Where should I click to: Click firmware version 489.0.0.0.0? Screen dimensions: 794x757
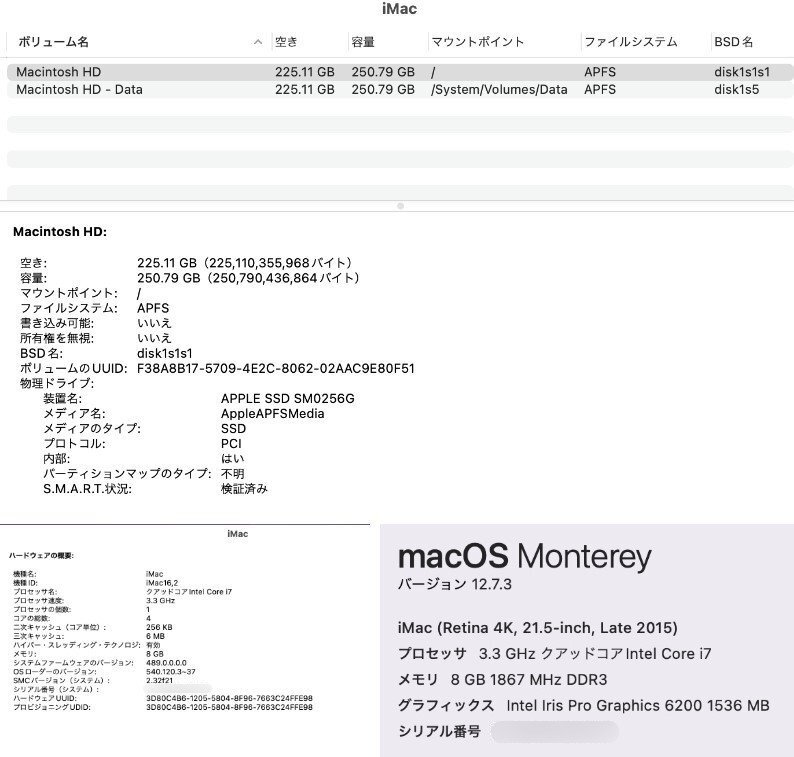coord(166,663)
